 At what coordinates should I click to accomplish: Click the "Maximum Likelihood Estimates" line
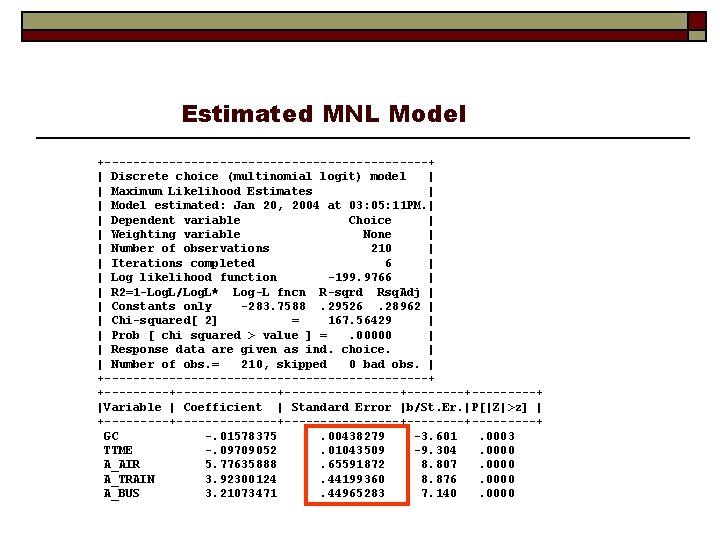(211, 191)
